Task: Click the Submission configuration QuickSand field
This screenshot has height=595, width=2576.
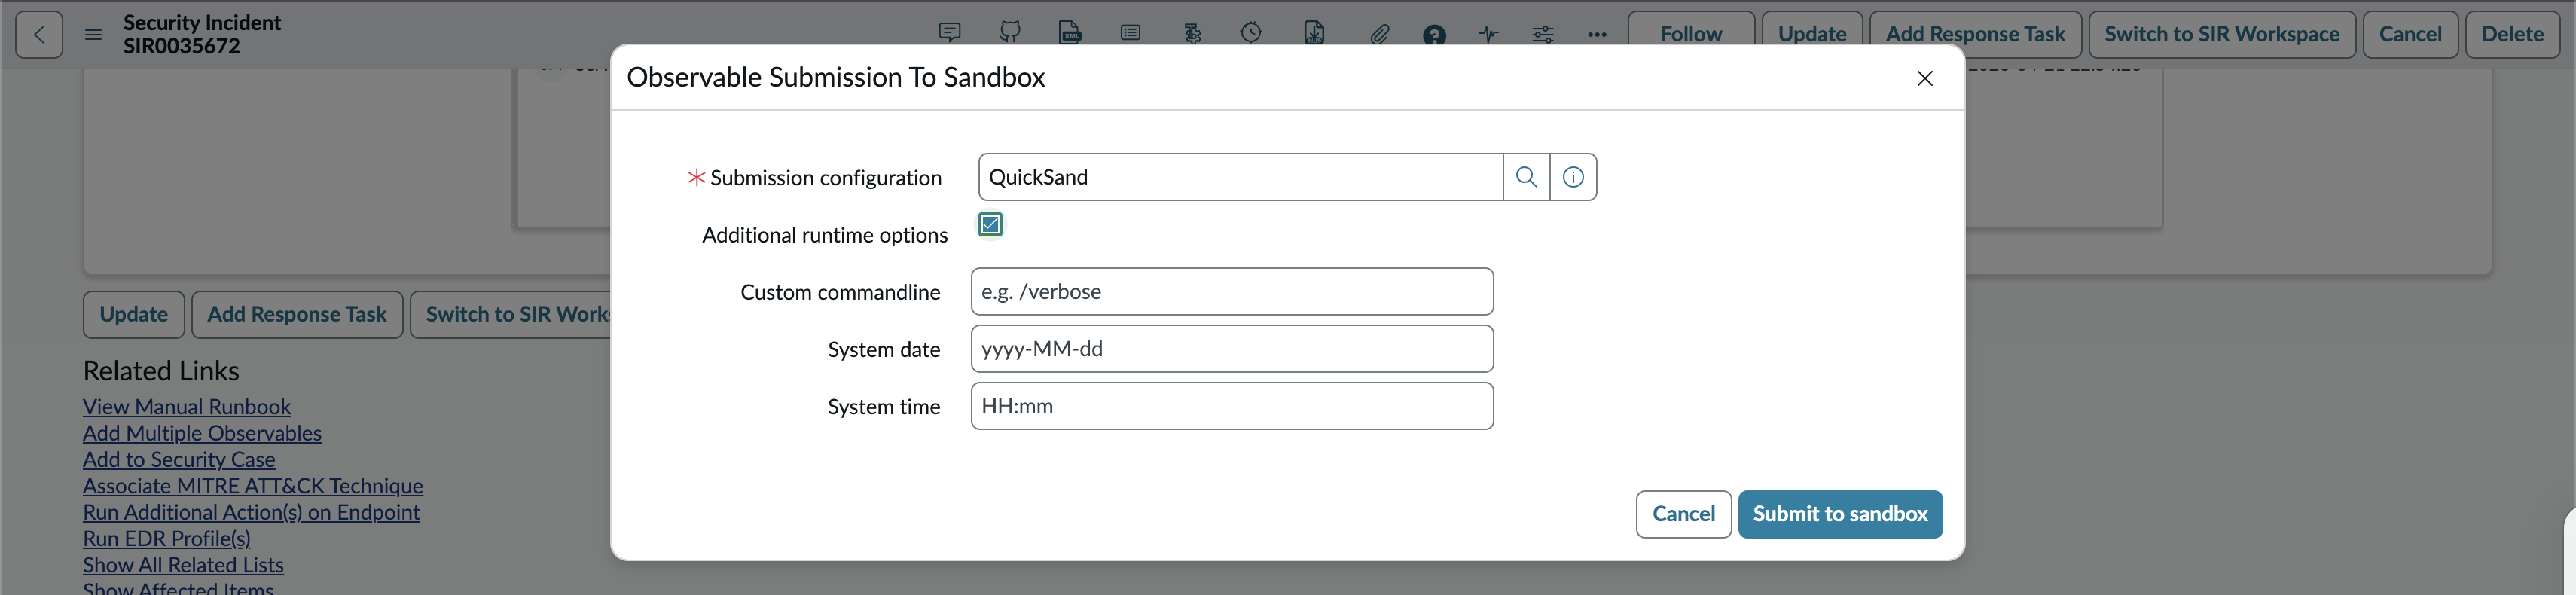Action: click(x=1240, y=177)
